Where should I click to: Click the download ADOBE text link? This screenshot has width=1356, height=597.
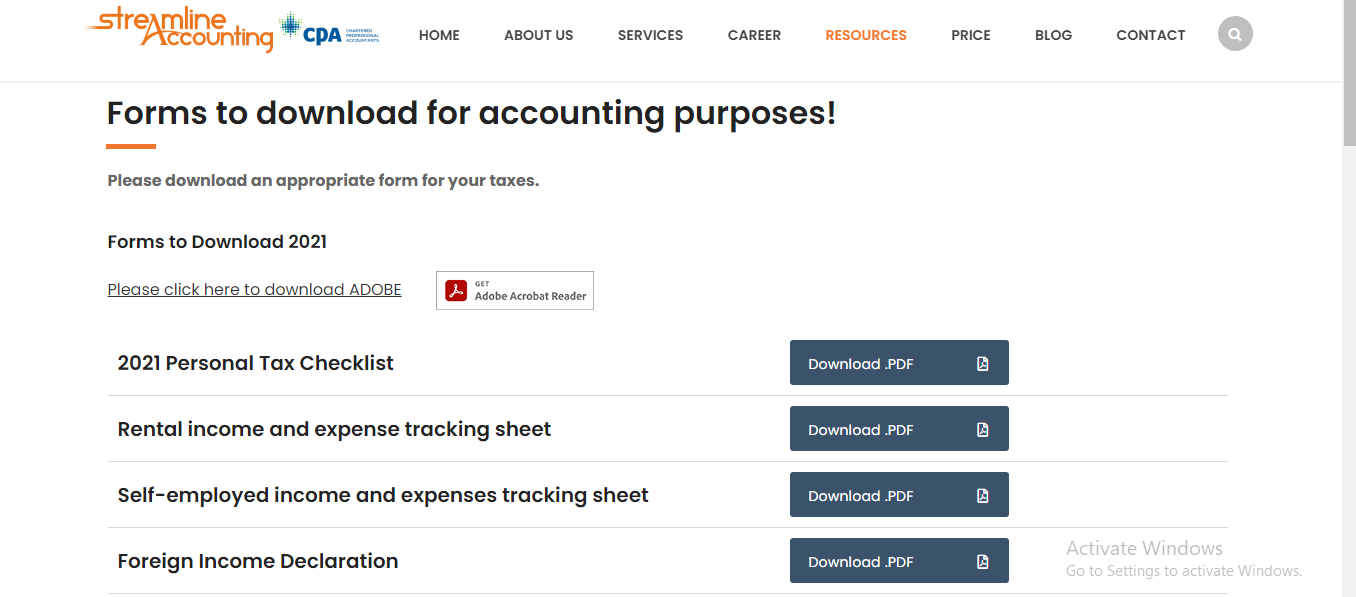pyautogui.click(x=254, y=290)
